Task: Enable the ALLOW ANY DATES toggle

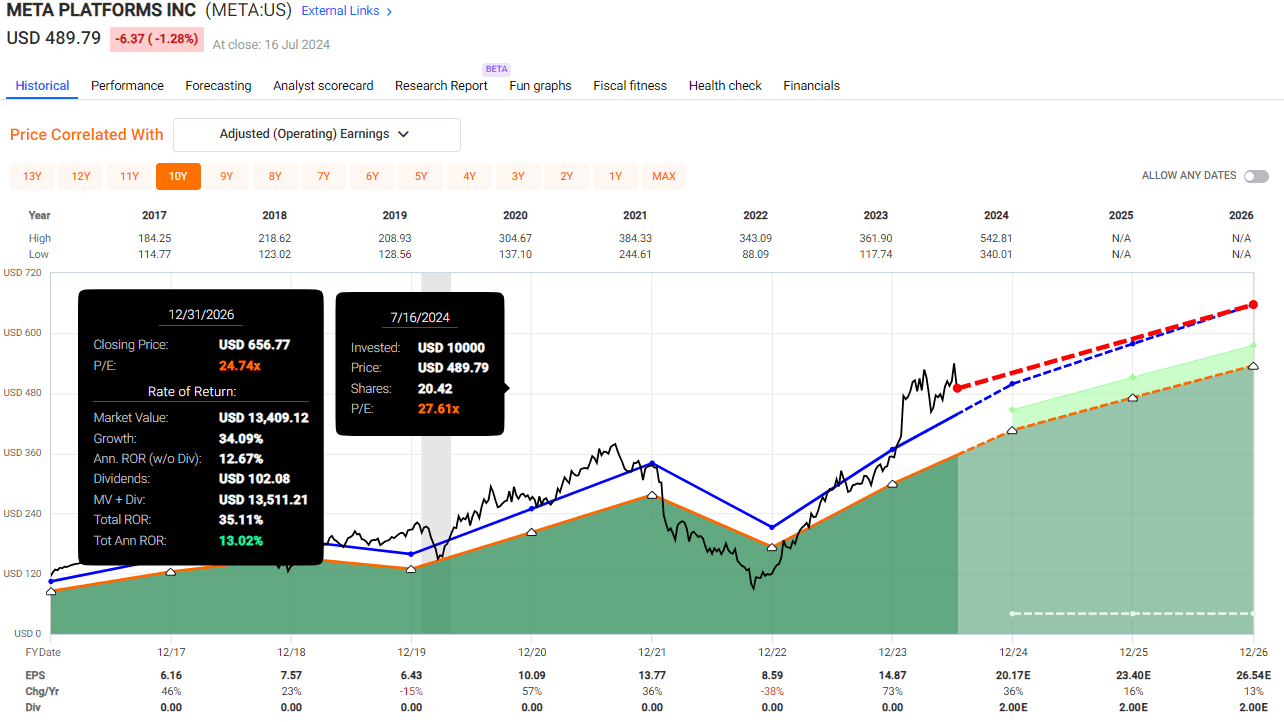Action: point(1256,175)
